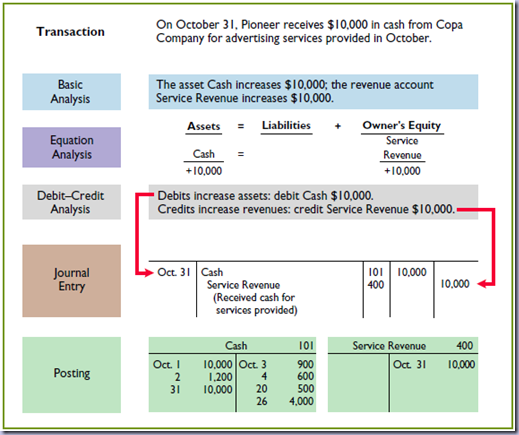
Task: Click the underlined "Liabilities" equation heading
Action: point(286,126)
